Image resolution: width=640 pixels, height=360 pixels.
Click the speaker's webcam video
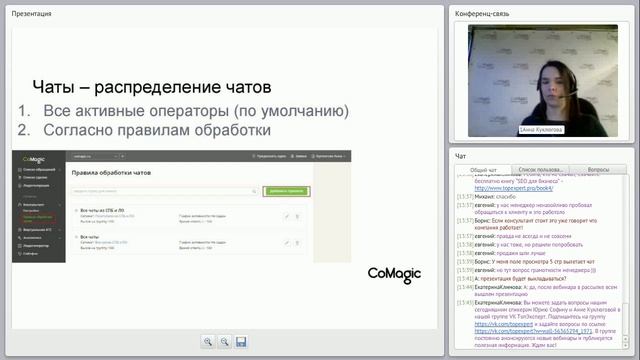(542, 81)
